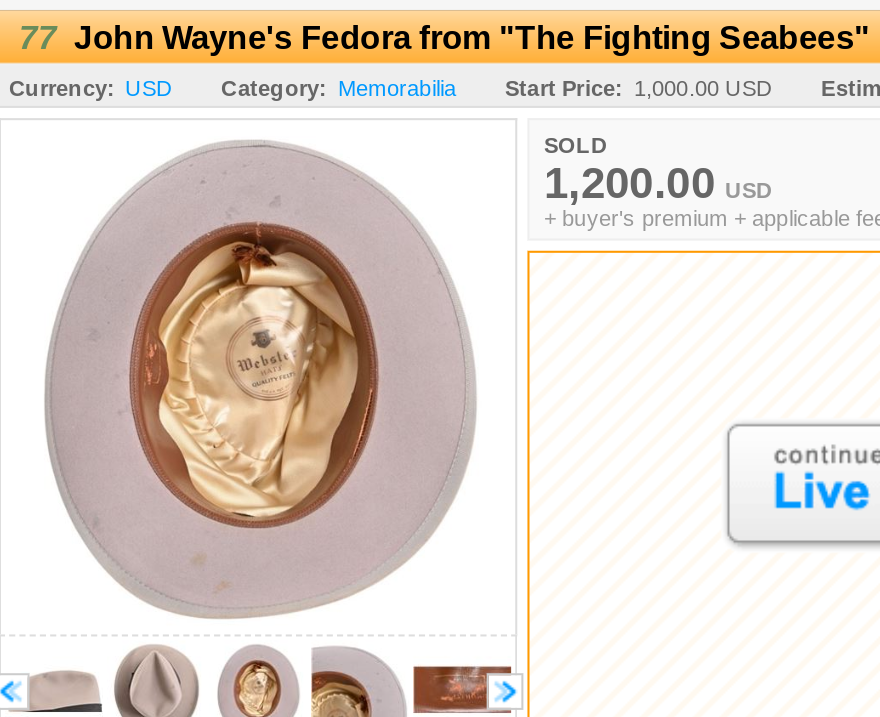
Task: Click the buyer's premium note text
Action: click(712, 218)
